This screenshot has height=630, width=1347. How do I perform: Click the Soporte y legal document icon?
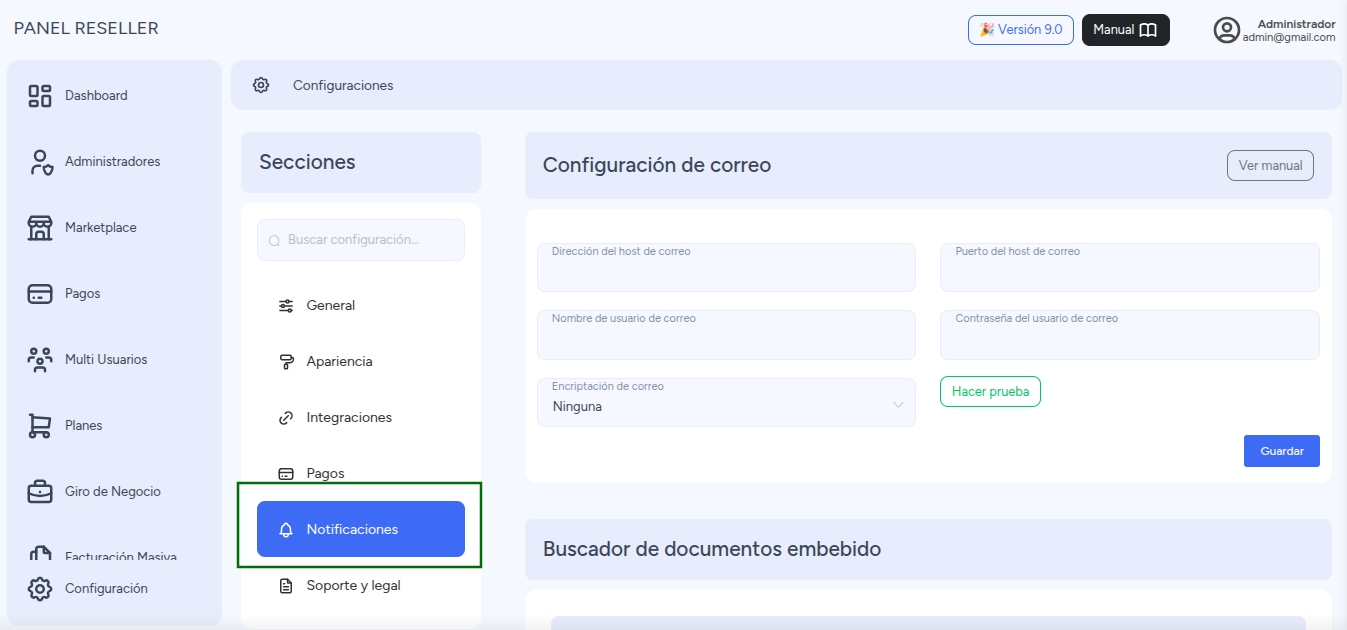286,586
